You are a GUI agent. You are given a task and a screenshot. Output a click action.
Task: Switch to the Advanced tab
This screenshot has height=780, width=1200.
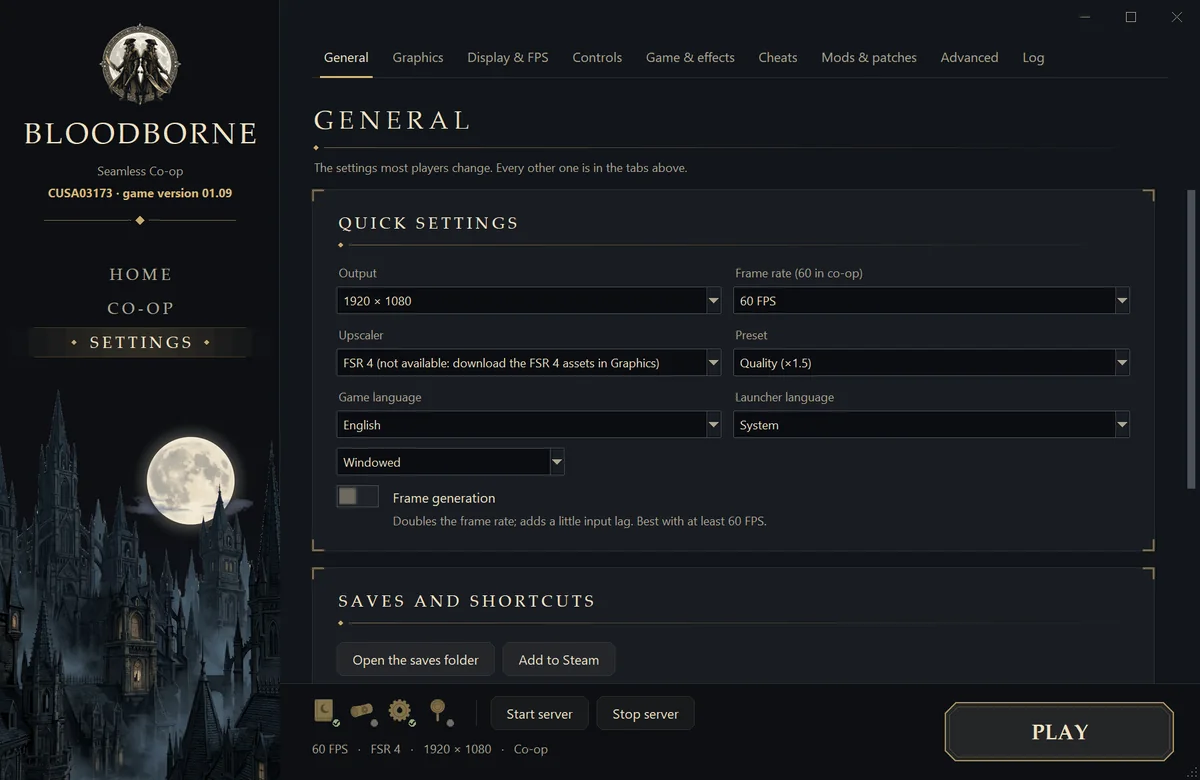tap(969, 57)
